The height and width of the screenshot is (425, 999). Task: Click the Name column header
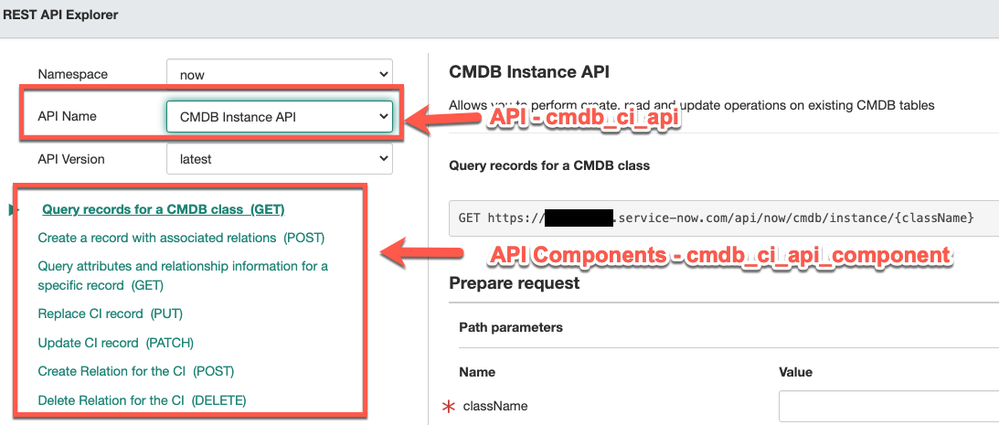click(477, 372)
